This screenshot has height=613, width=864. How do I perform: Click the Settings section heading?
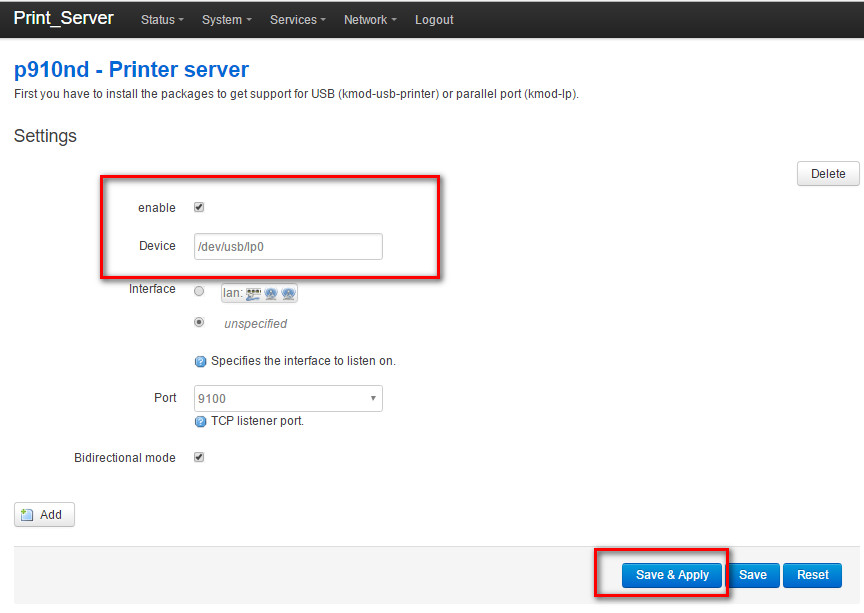(45, 136)
